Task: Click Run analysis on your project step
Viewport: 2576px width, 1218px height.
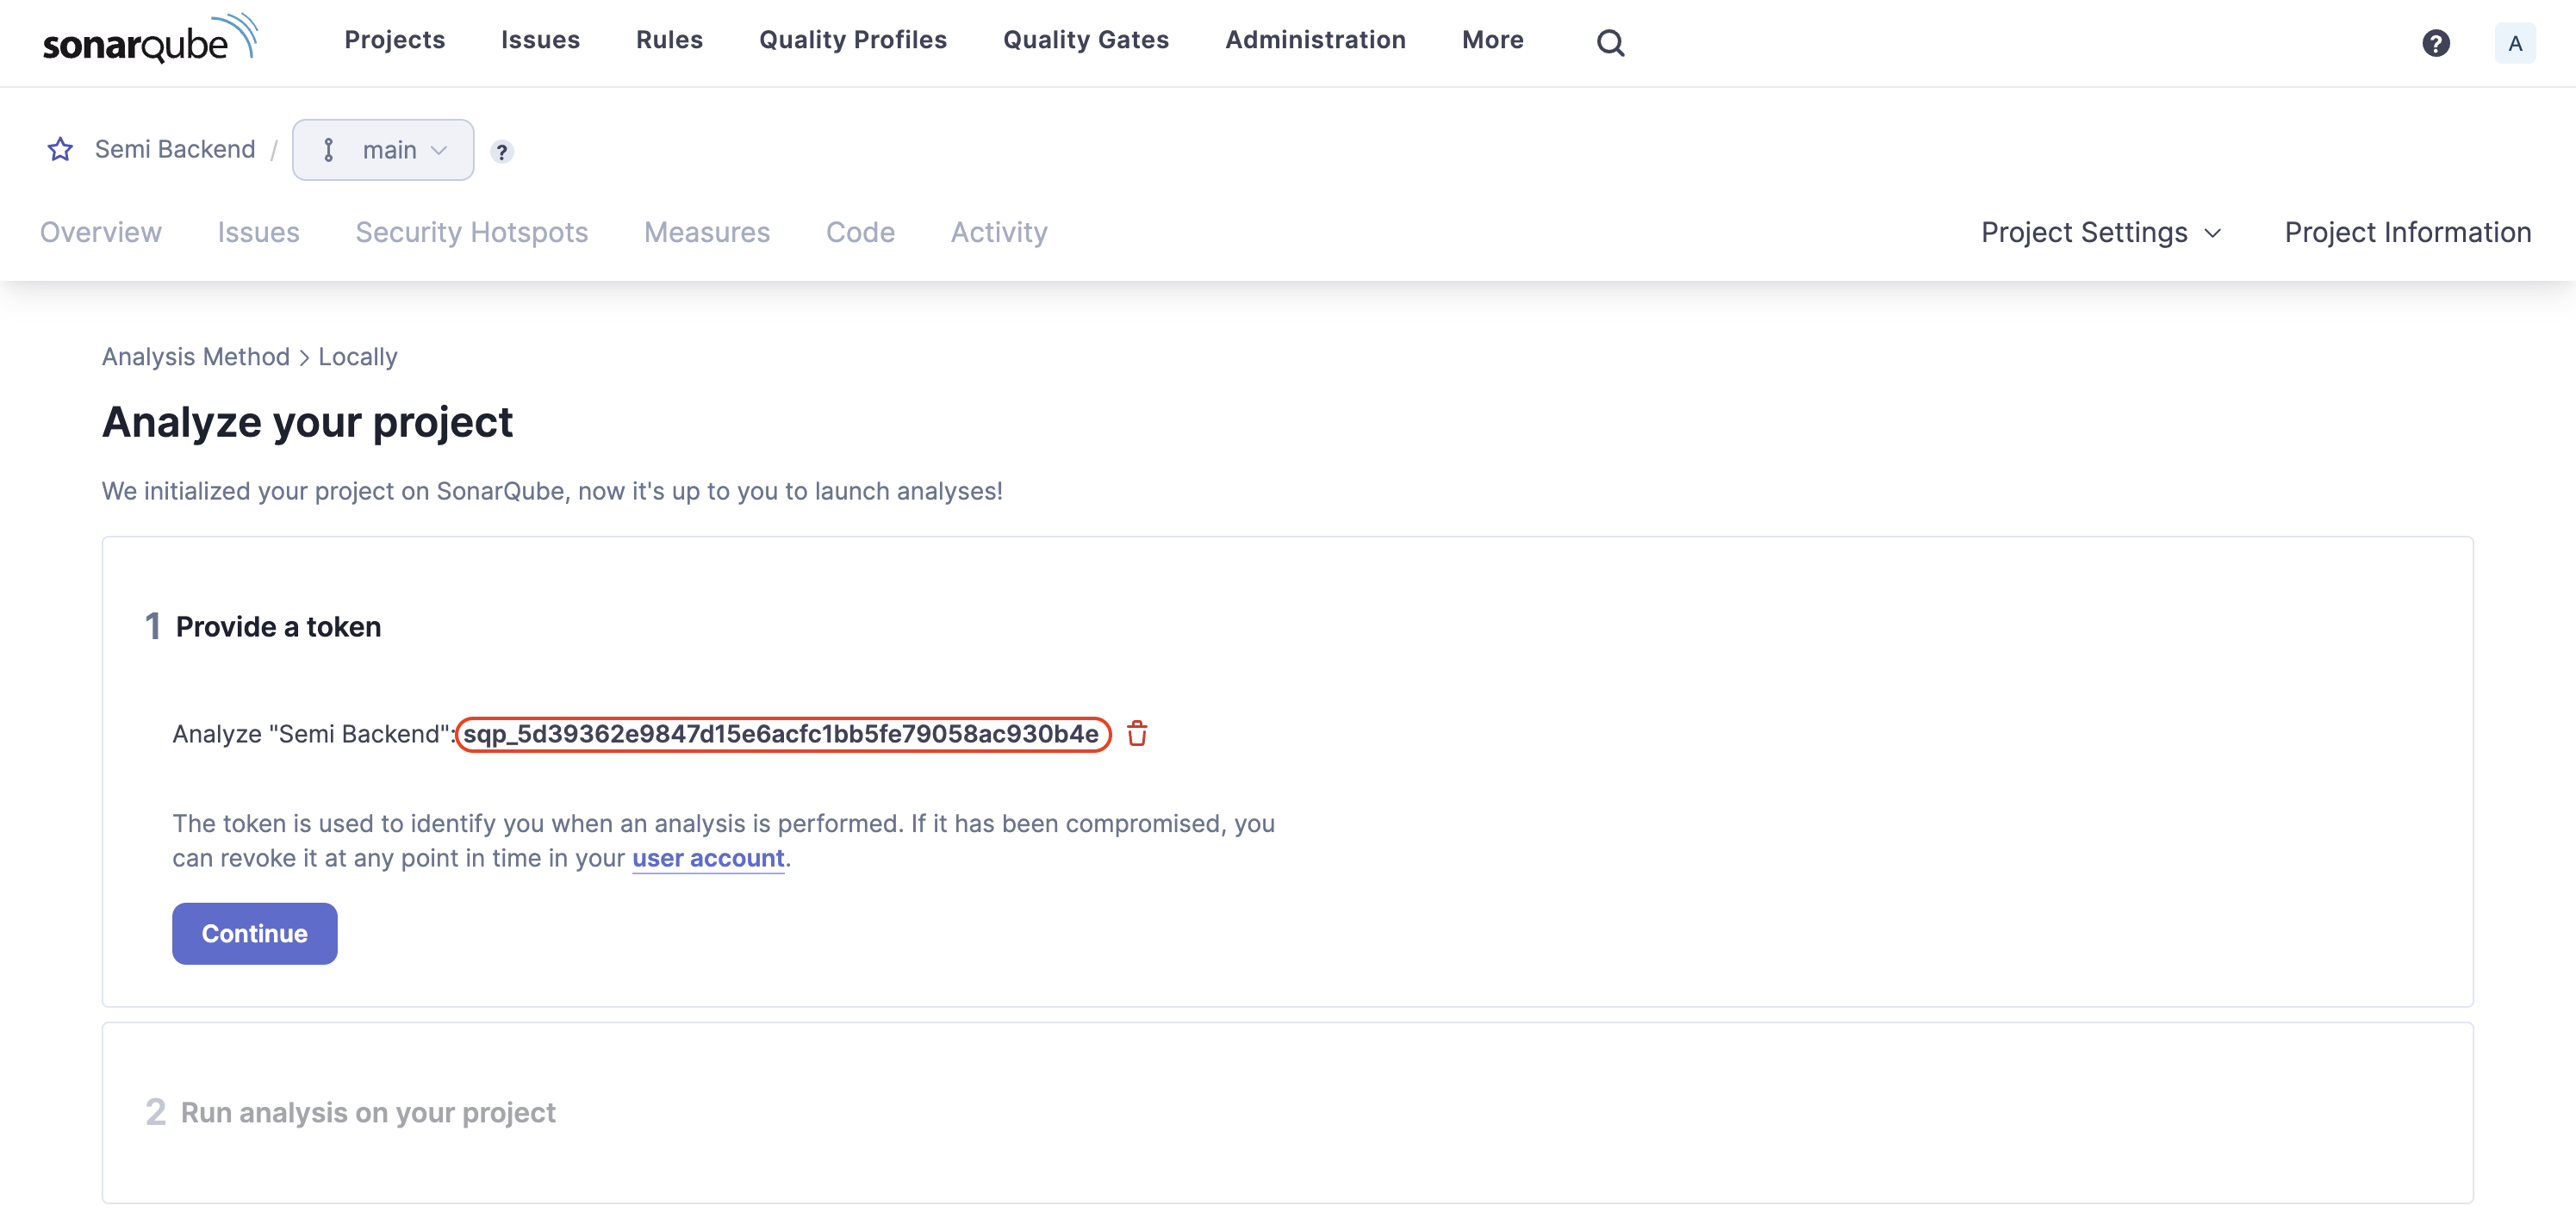Action: [x=367, y=1112]
